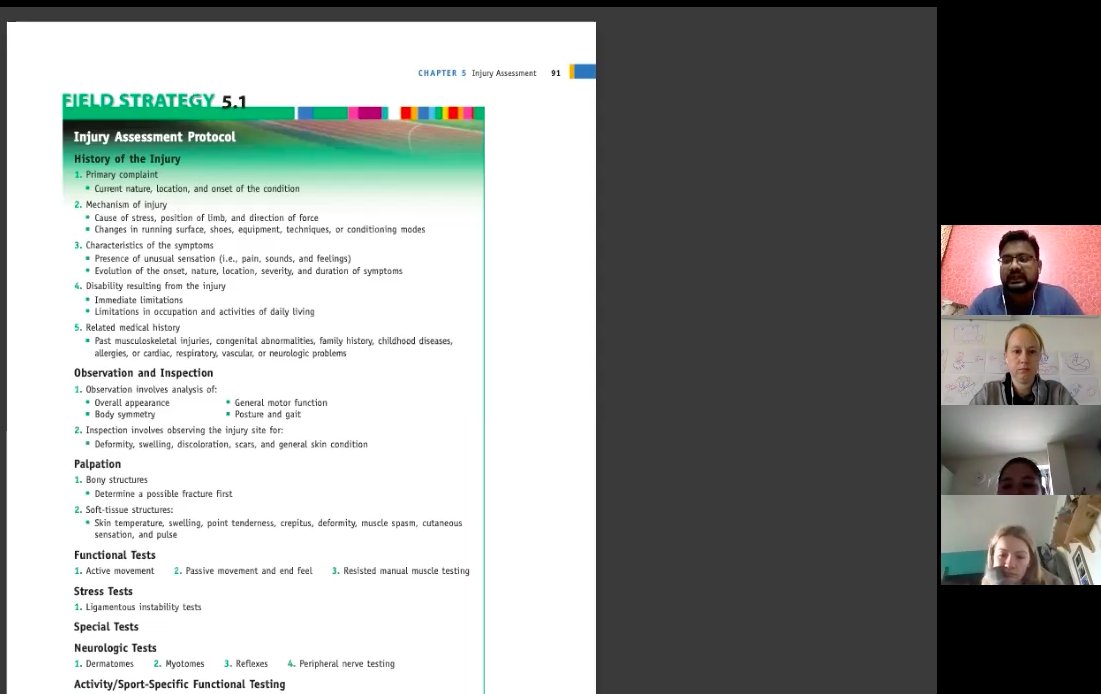
Task: Click the 'Observation and Inspection' heading
Action: pyautogui.click(x=143, y=373)
